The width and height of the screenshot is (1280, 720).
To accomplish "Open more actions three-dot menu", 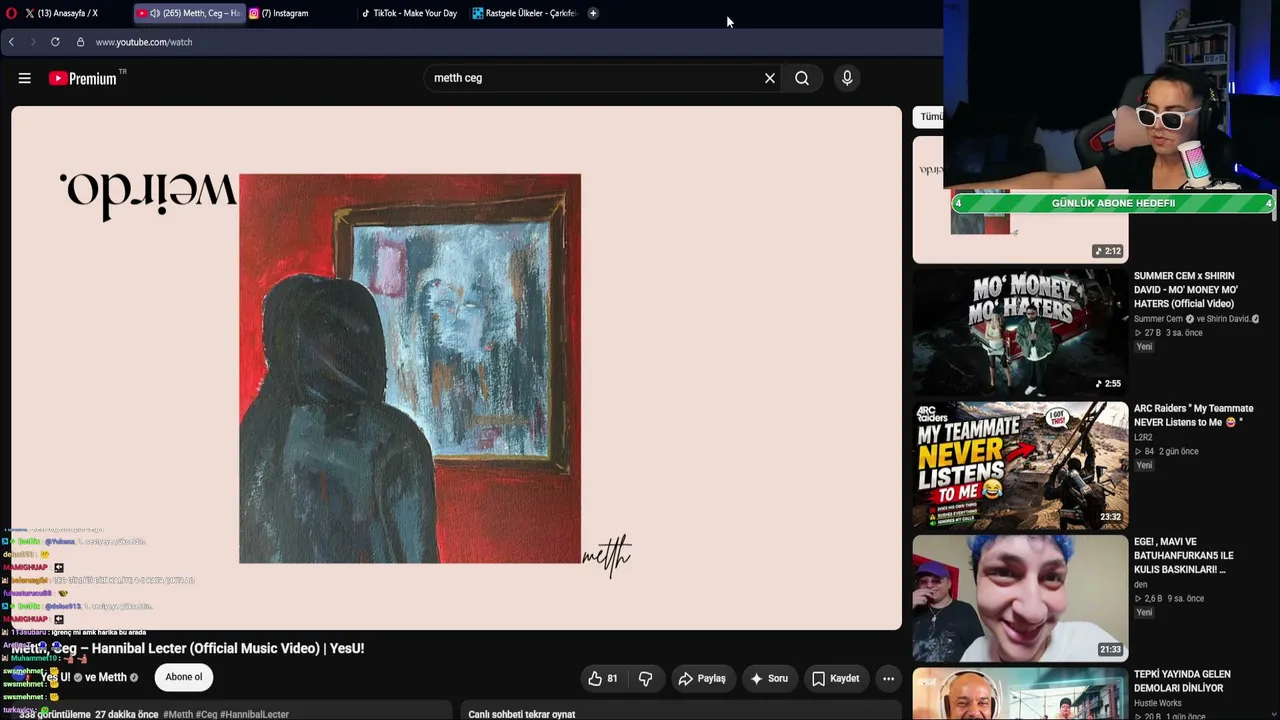I will (888, 678).
